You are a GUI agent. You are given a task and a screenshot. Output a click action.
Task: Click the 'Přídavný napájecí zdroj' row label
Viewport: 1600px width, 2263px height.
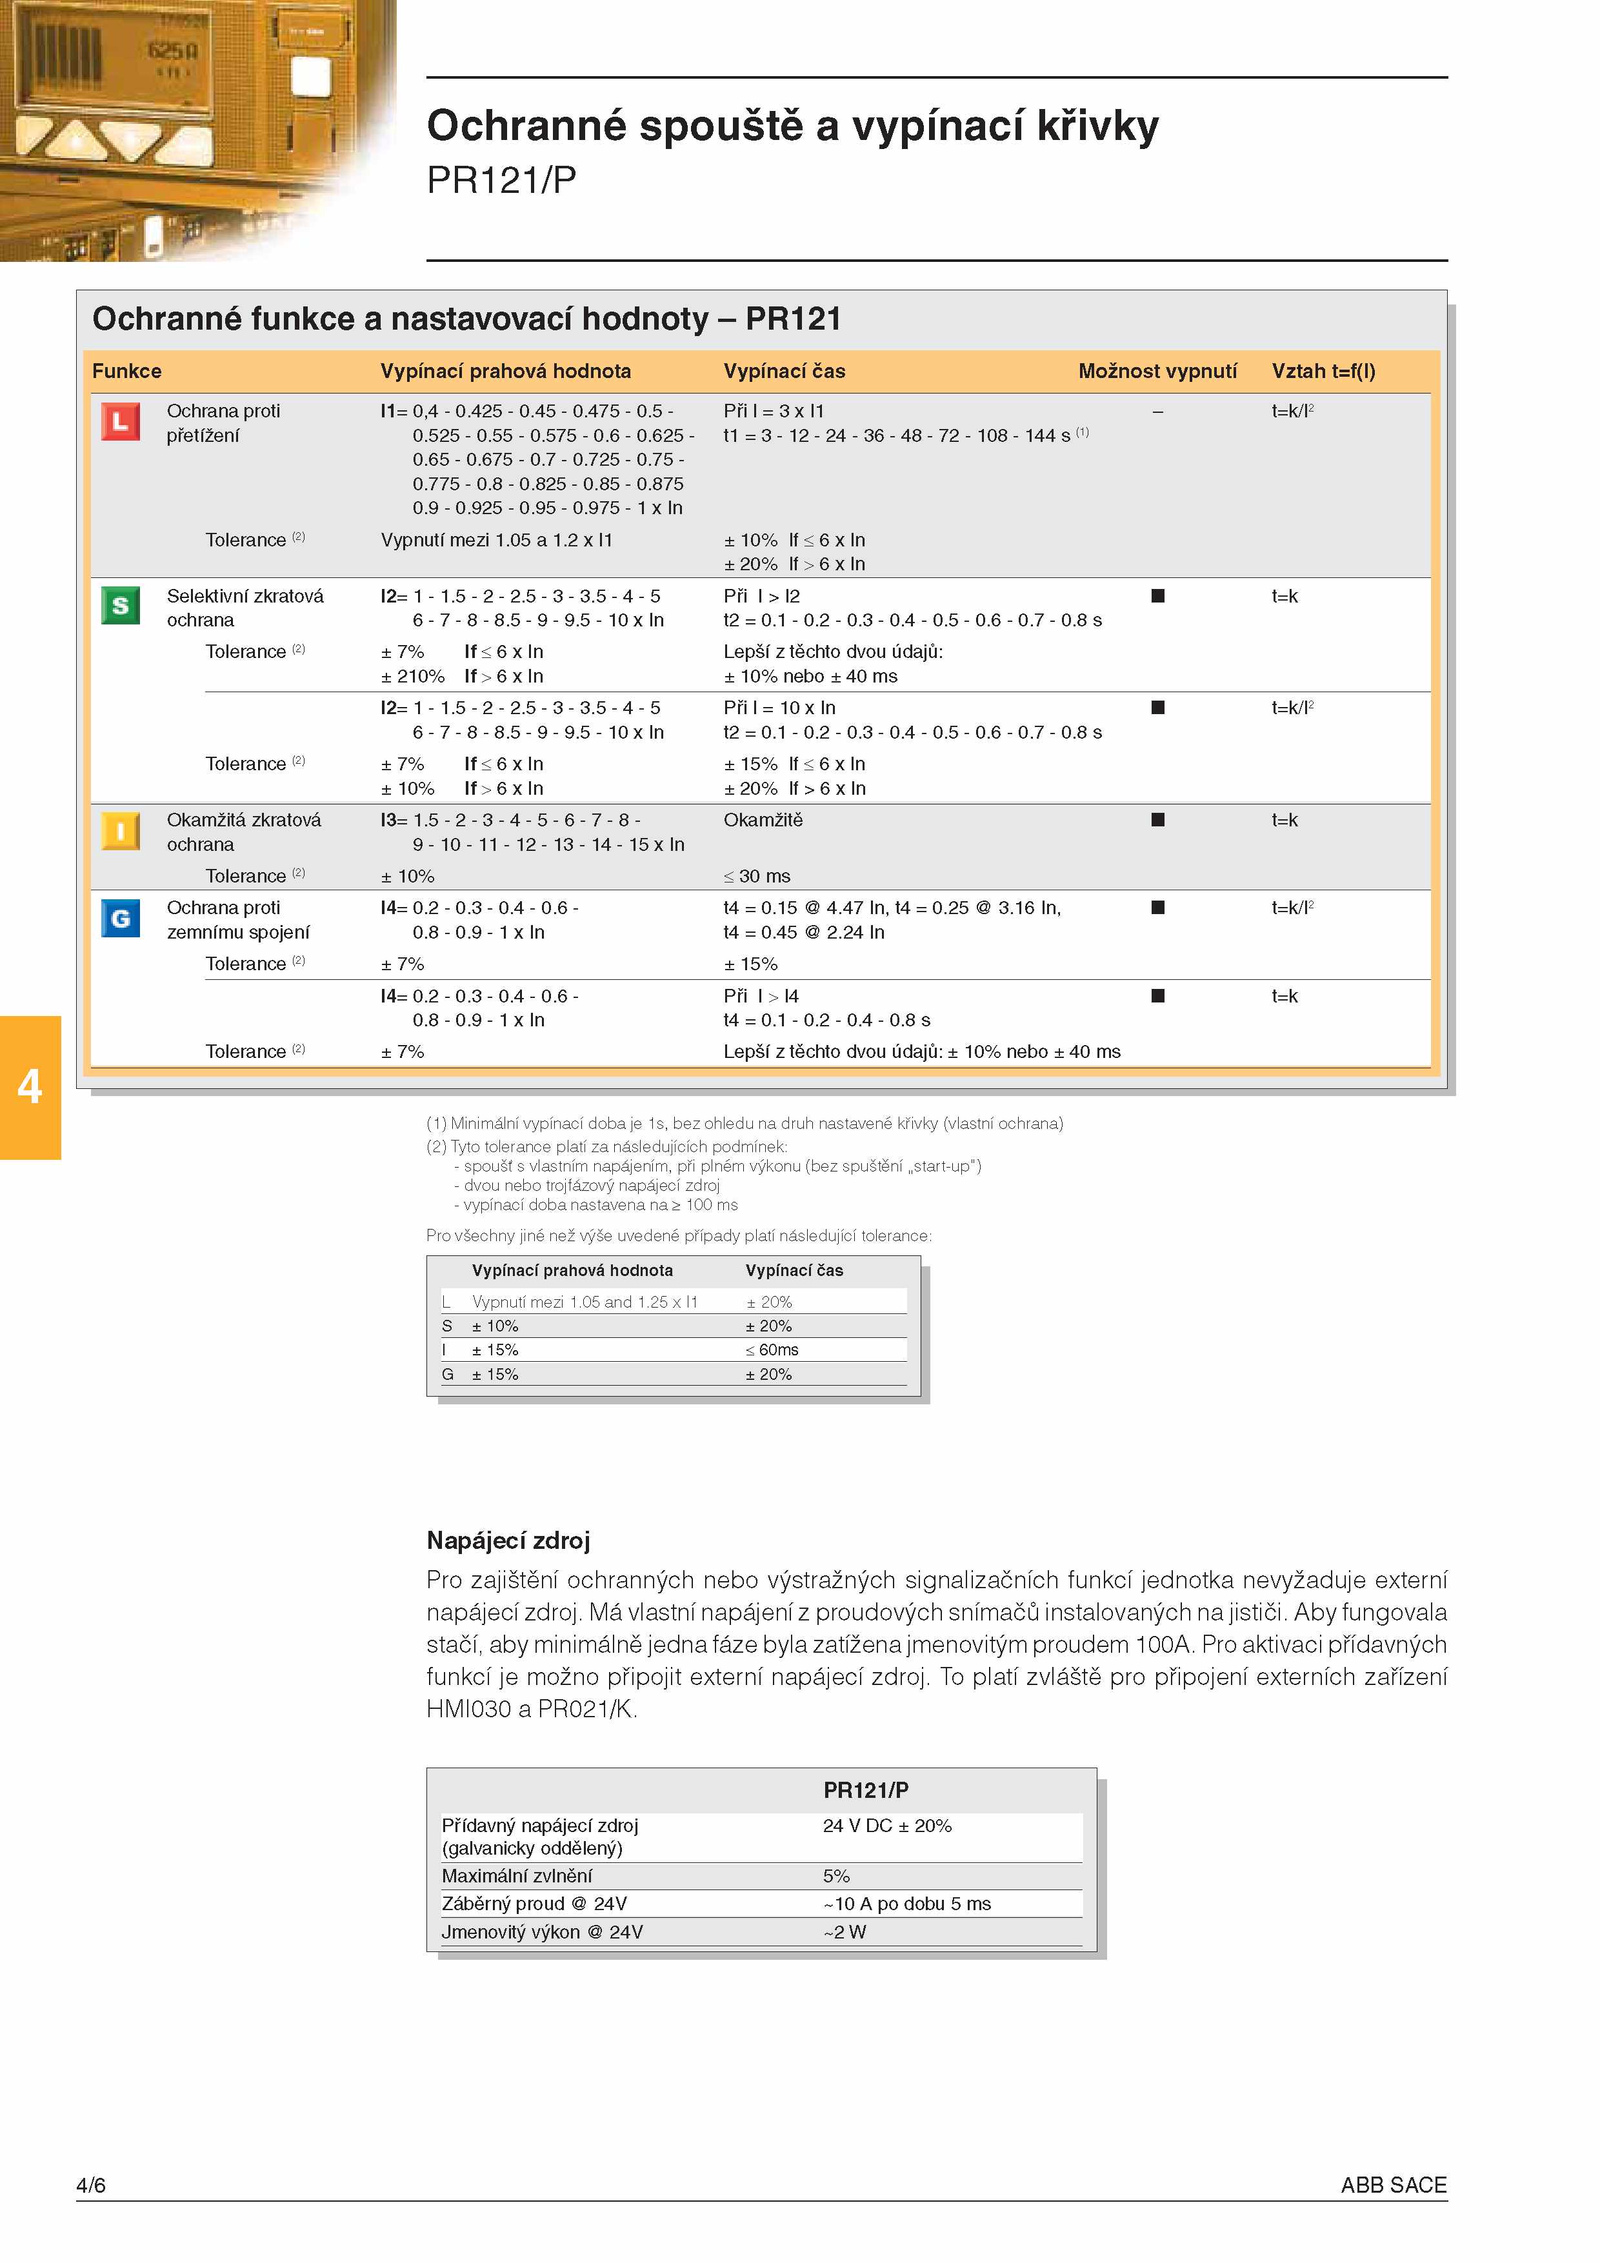540,1837
